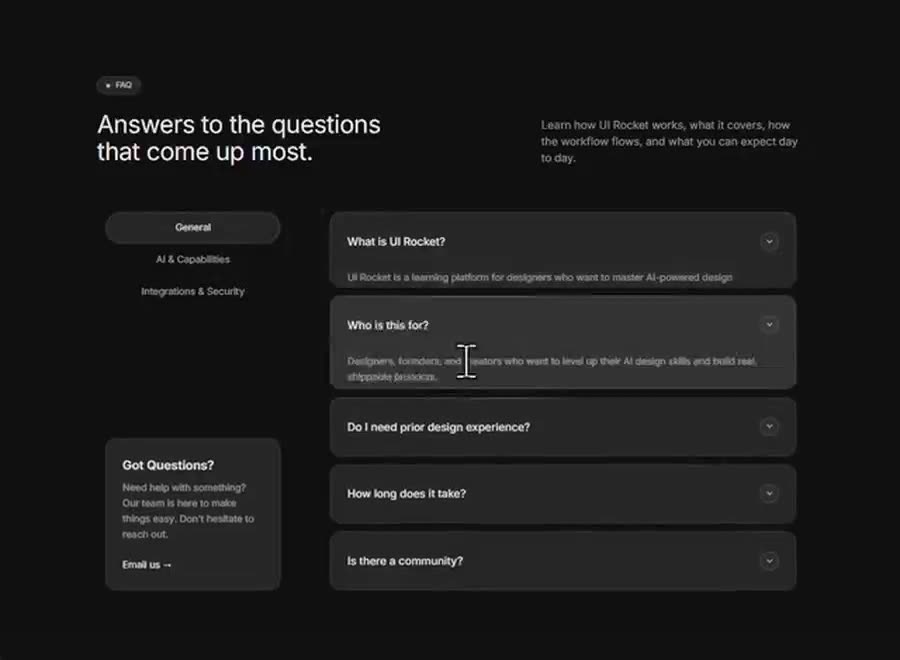900x660 pixels.
Task: Collapse the "What is UI Rocket?" chevron
Action: coord(769,242)
